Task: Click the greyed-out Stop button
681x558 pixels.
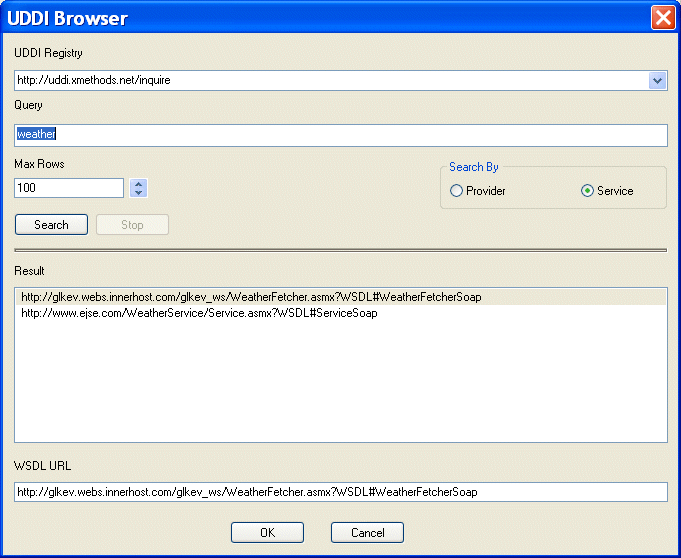Action: (132, 225)
